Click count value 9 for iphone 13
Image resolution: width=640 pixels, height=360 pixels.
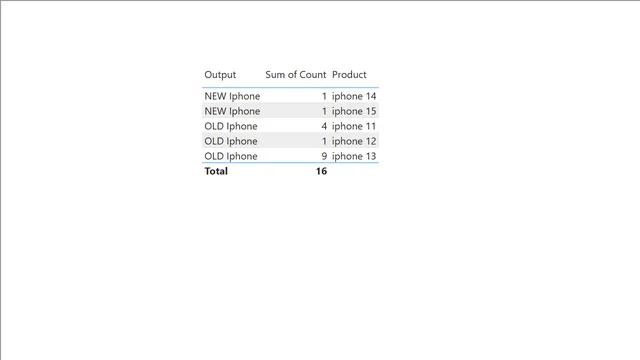[324, 156]
